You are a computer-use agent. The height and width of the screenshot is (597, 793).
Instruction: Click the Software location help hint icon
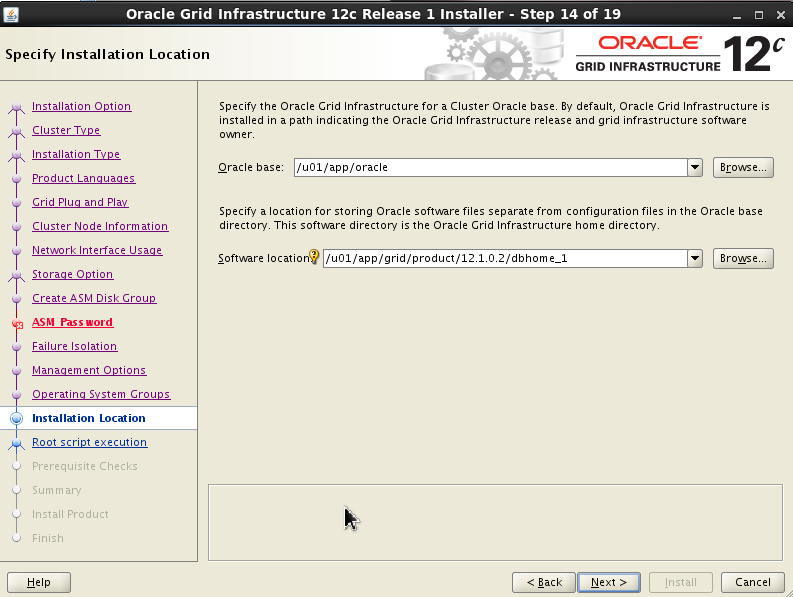pos(314,257)
